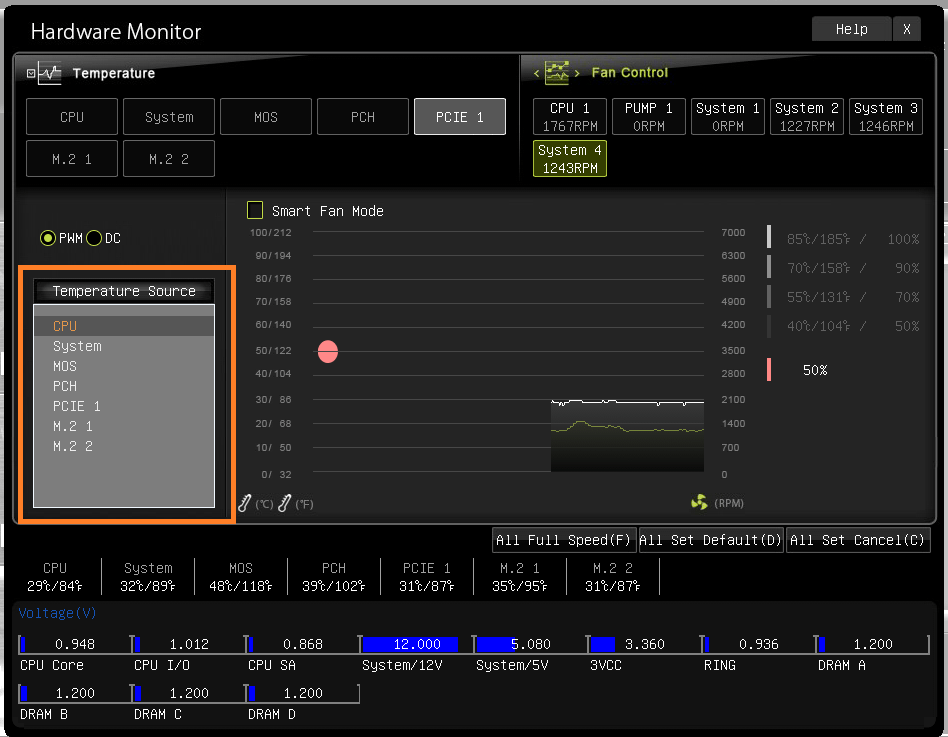Click the Celsius thermometer icon
The height and width of the screenshot is (737, 948).
pyautogui.click(x=244, y=503)
